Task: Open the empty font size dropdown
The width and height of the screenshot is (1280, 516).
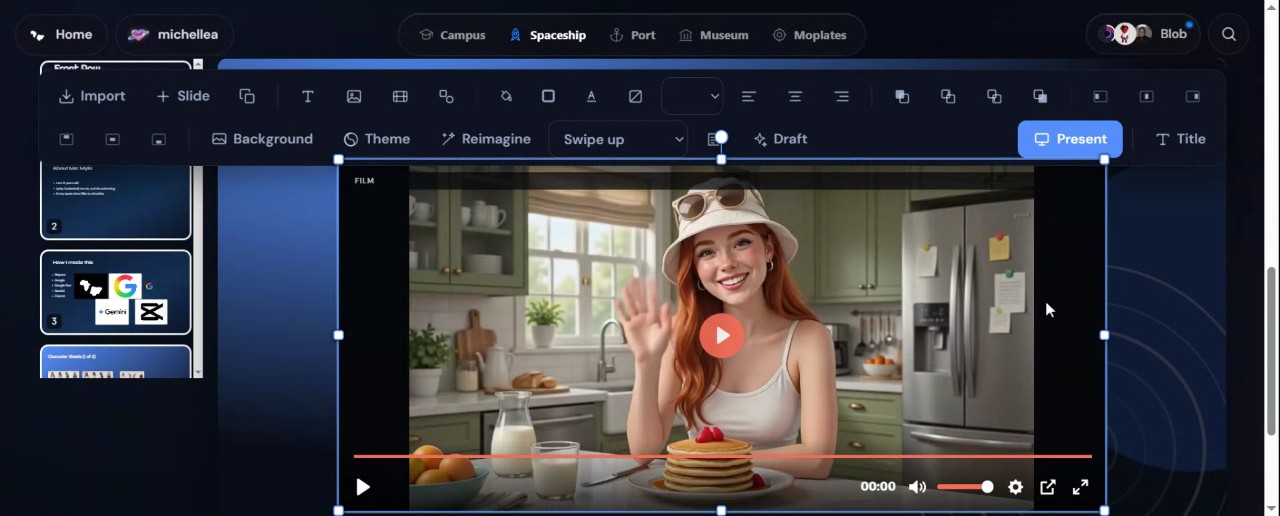Action: [x=692, y=96]
